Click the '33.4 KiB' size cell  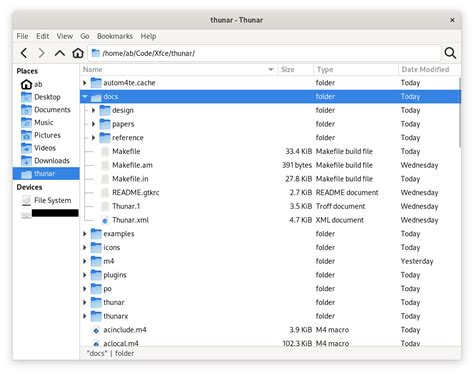pyautogui.click(x=298, y=151)
